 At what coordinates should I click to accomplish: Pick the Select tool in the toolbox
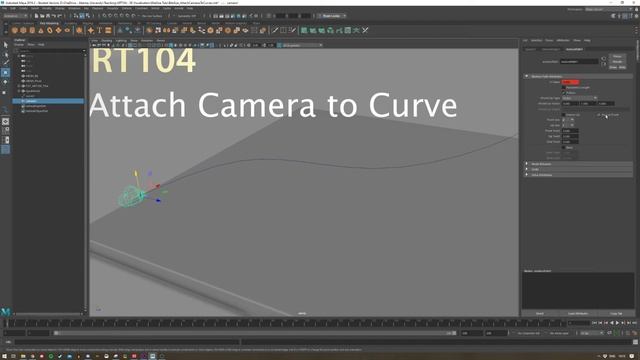pyautogui.click(x=5, y=44)
